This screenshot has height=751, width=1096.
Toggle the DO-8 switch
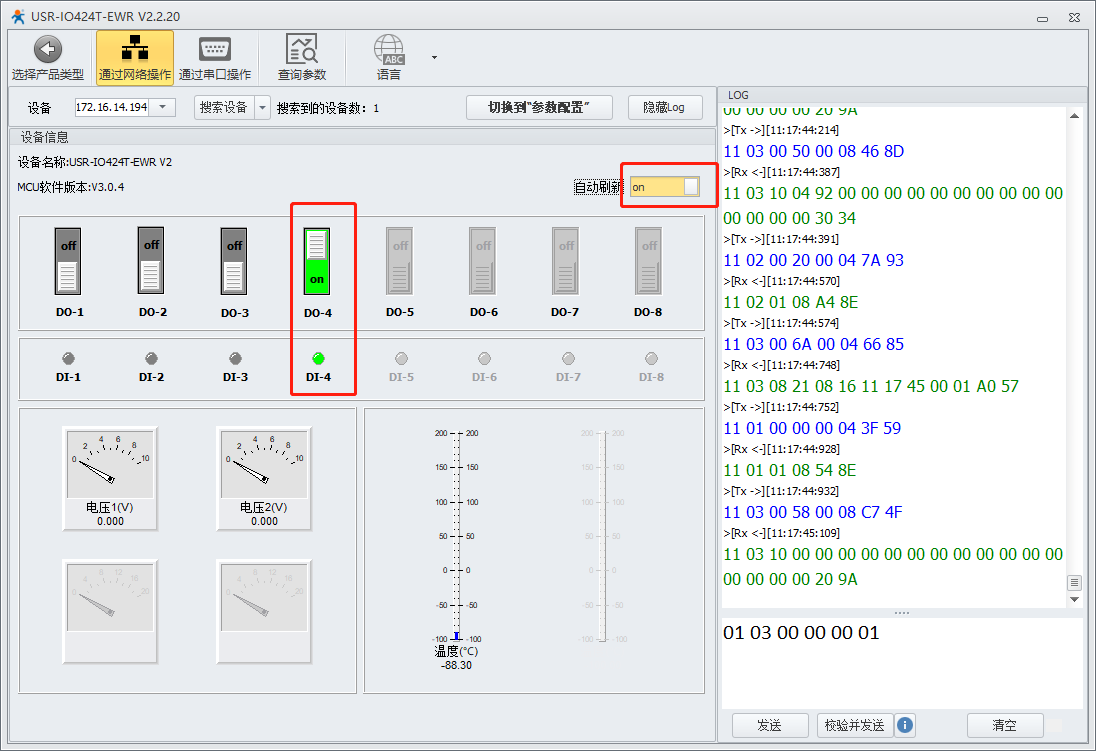[x=649, y=262]
